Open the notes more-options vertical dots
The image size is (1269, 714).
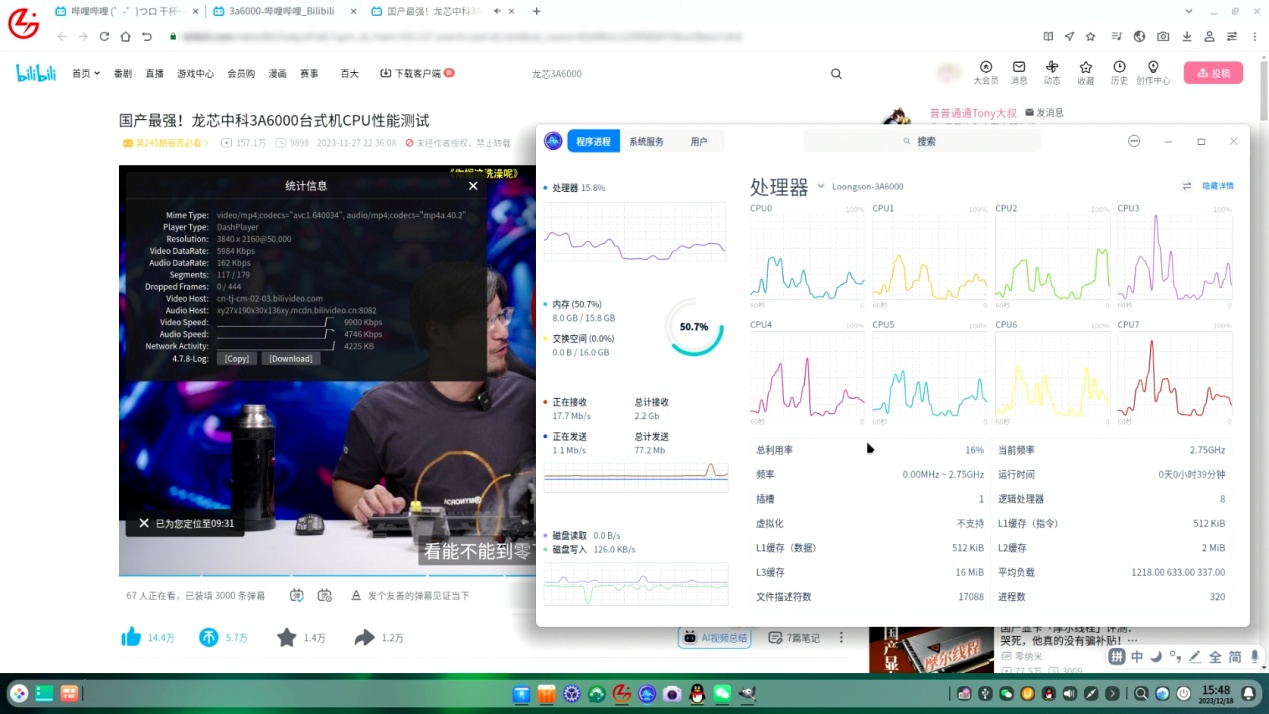[841, 637]
